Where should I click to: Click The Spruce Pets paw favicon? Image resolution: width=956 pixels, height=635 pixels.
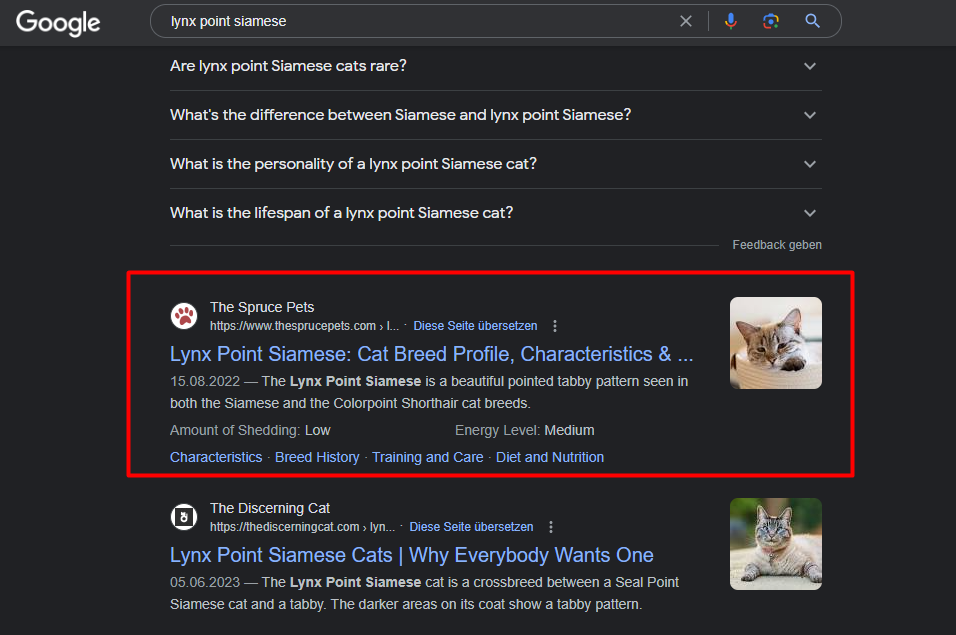click(x=184, y=316)
